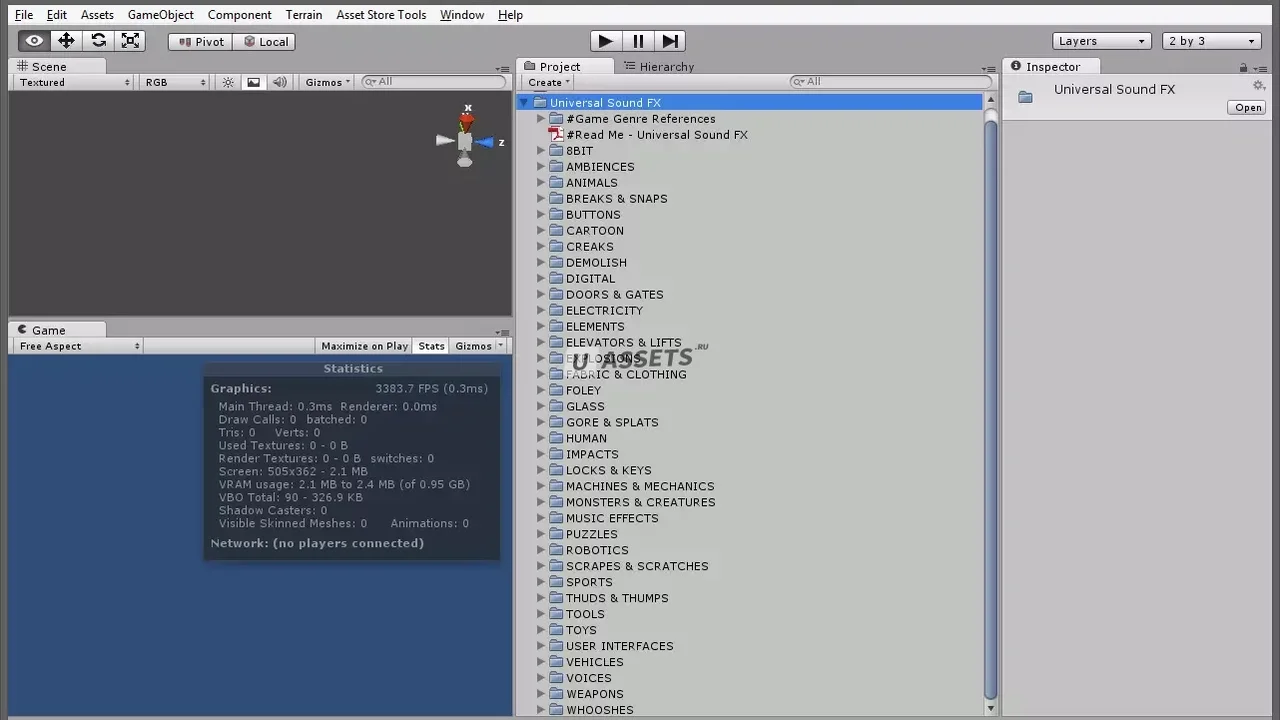Open the Game panel options menu icon
Viewport: 1280px width, 720px height.
(x=502, y=332)
